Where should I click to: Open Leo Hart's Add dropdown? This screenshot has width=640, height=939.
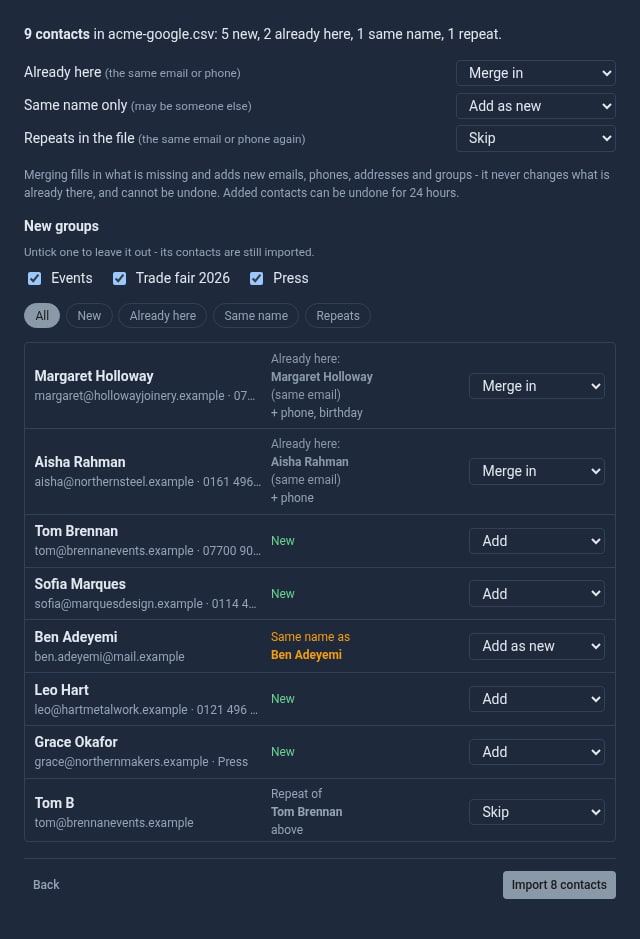[536, 699]
